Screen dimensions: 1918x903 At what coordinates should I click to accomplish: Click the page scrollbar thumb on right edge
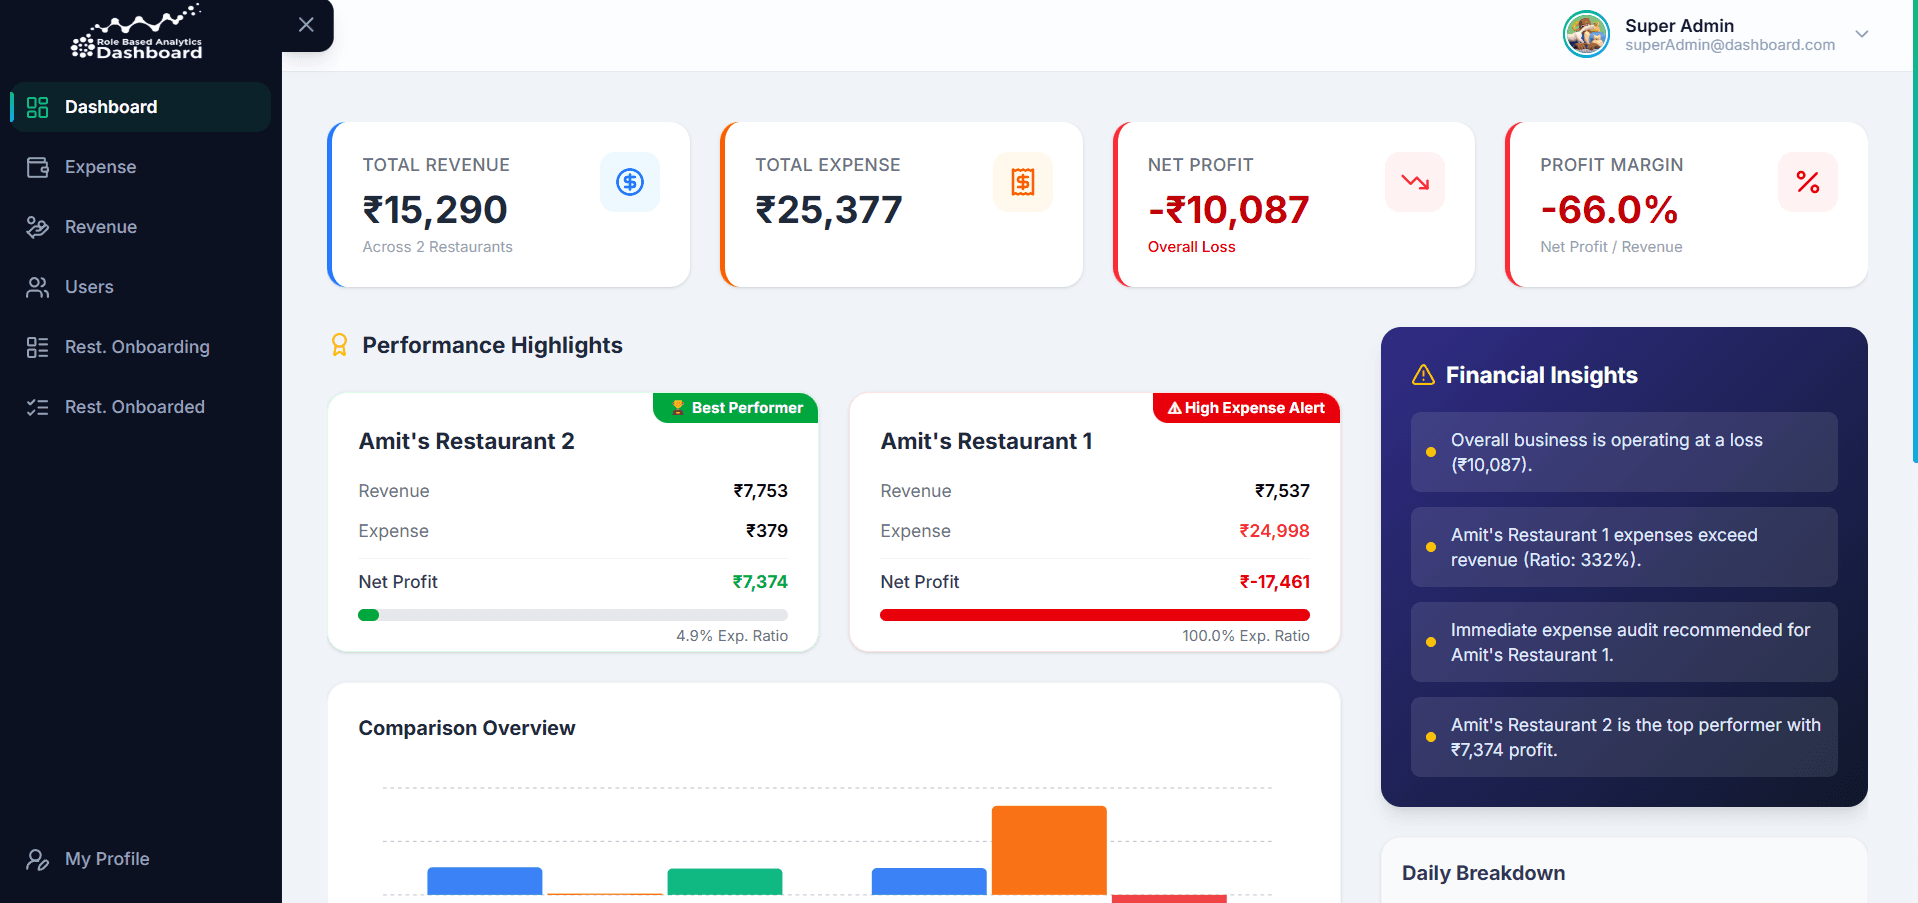pos(1914,232)
